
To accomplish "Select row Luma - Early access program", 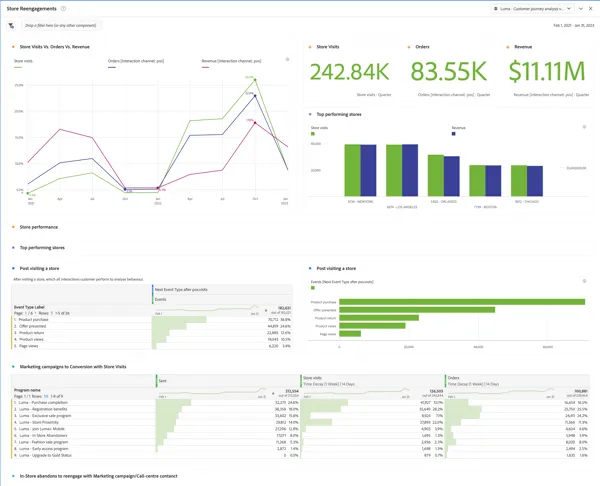I will point(300,448).
